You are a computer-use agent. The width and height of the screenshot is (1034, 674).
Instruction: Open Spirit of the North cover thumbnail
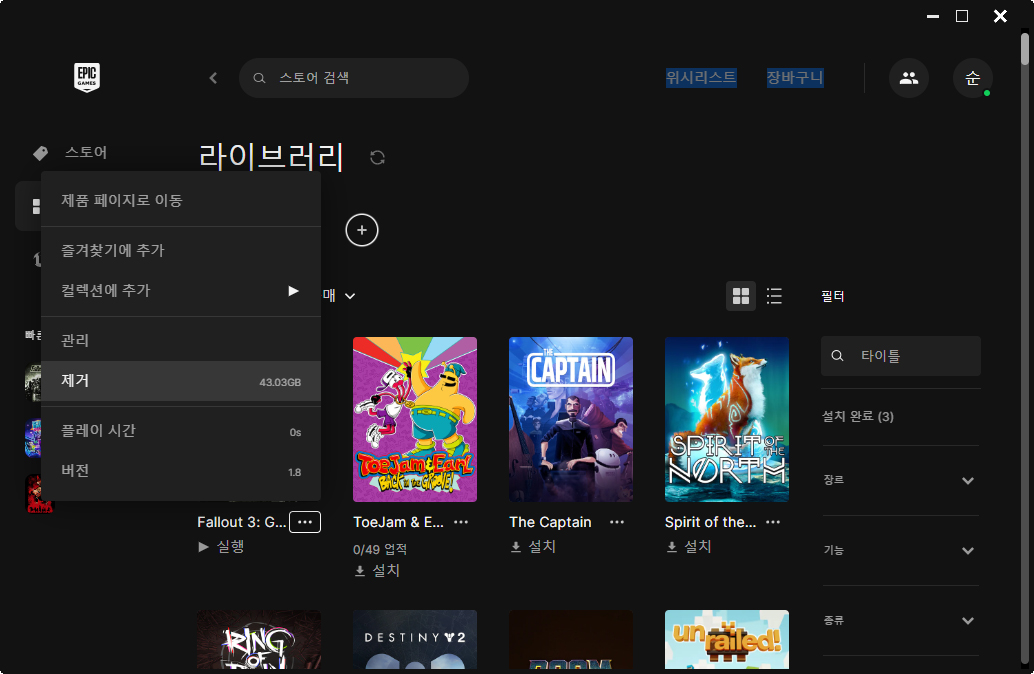pos(727,419)
